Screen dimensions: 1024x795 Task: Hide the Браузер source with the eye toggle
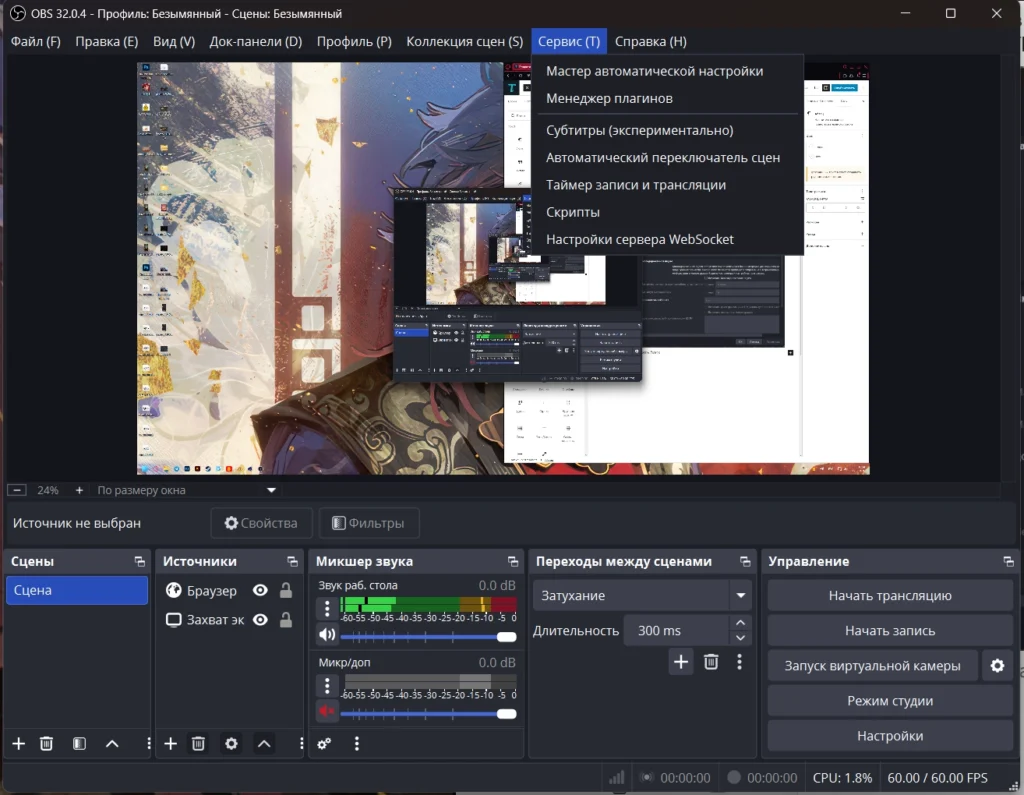(258, 591)
